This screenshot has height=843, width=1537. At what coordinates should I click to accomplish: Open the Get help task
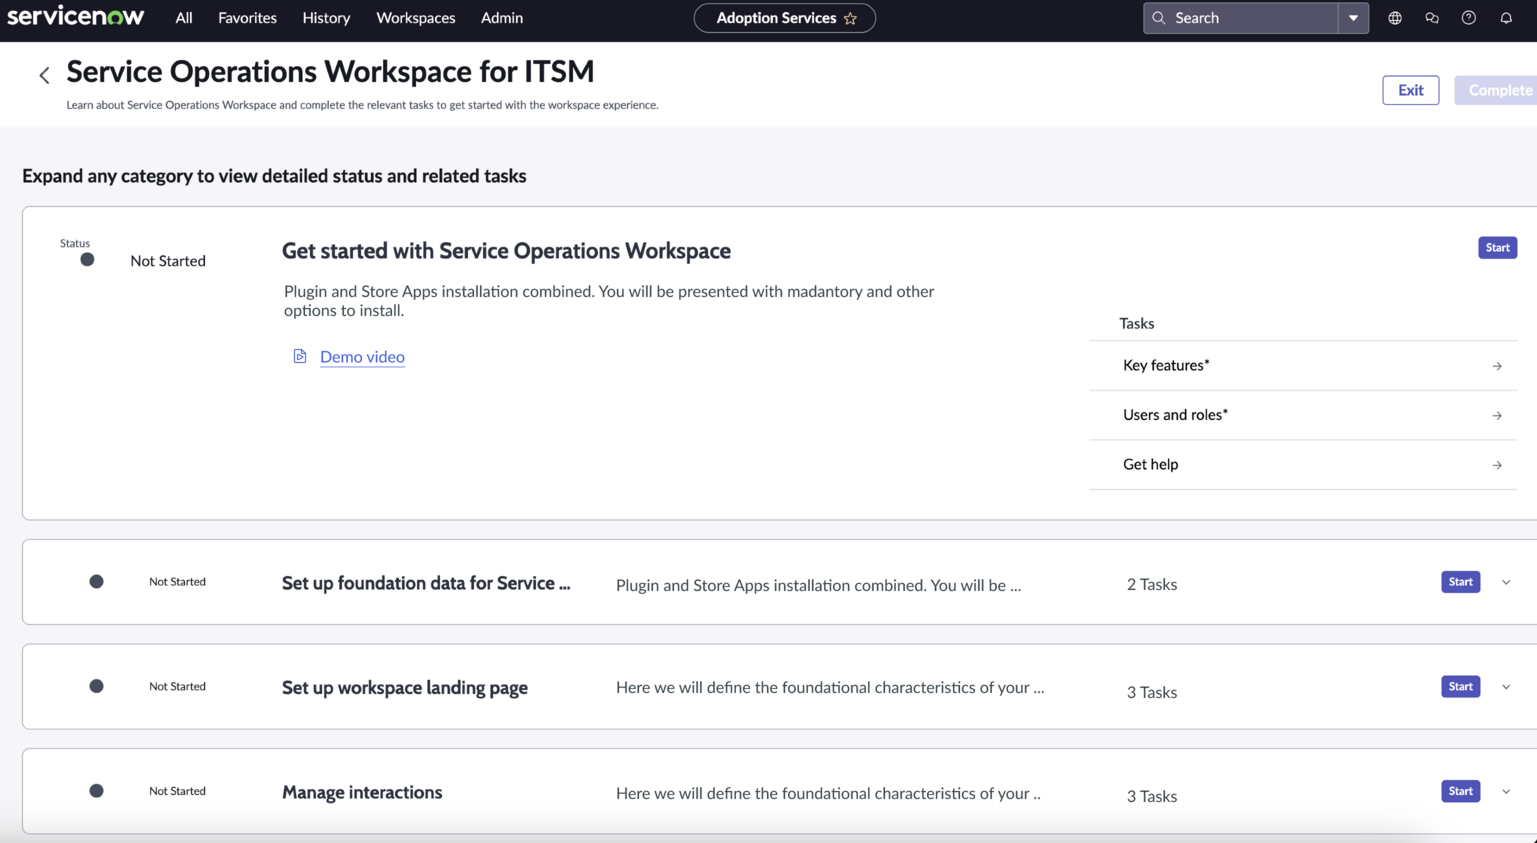tap(1303, 465)
